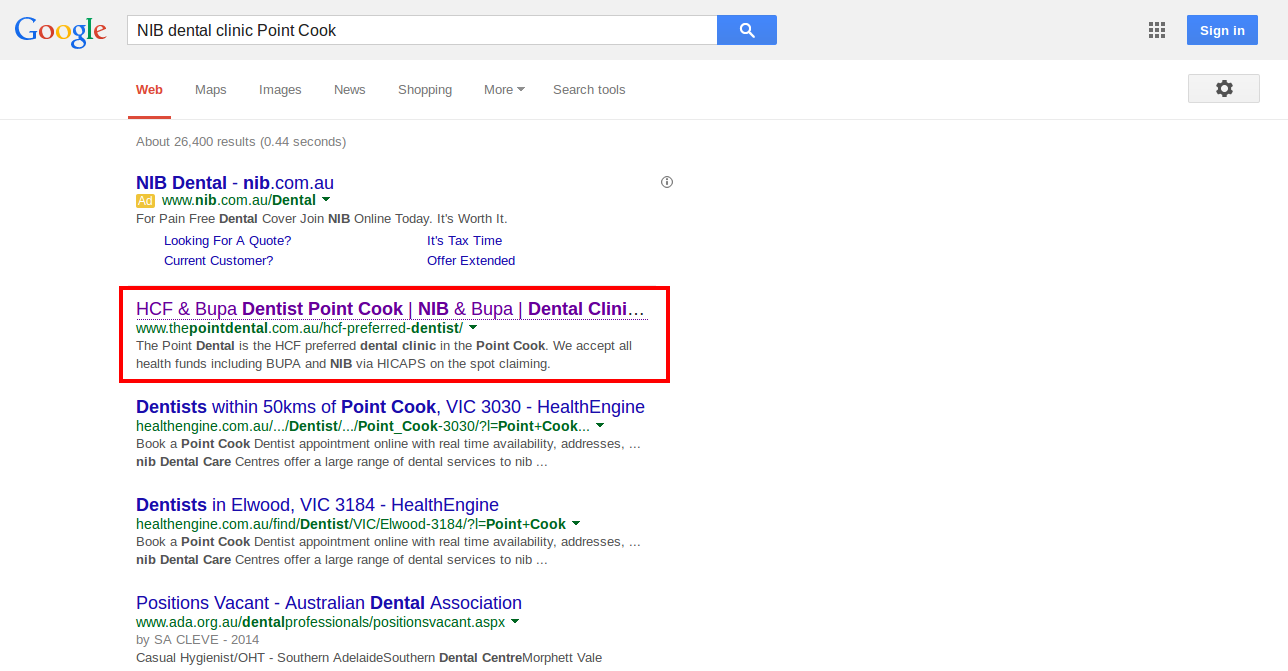Open Dentists within 50kms of Point Cook result
Viewport: 1288px width, 671px height.
pyautogui.click(x=390, y=407)
